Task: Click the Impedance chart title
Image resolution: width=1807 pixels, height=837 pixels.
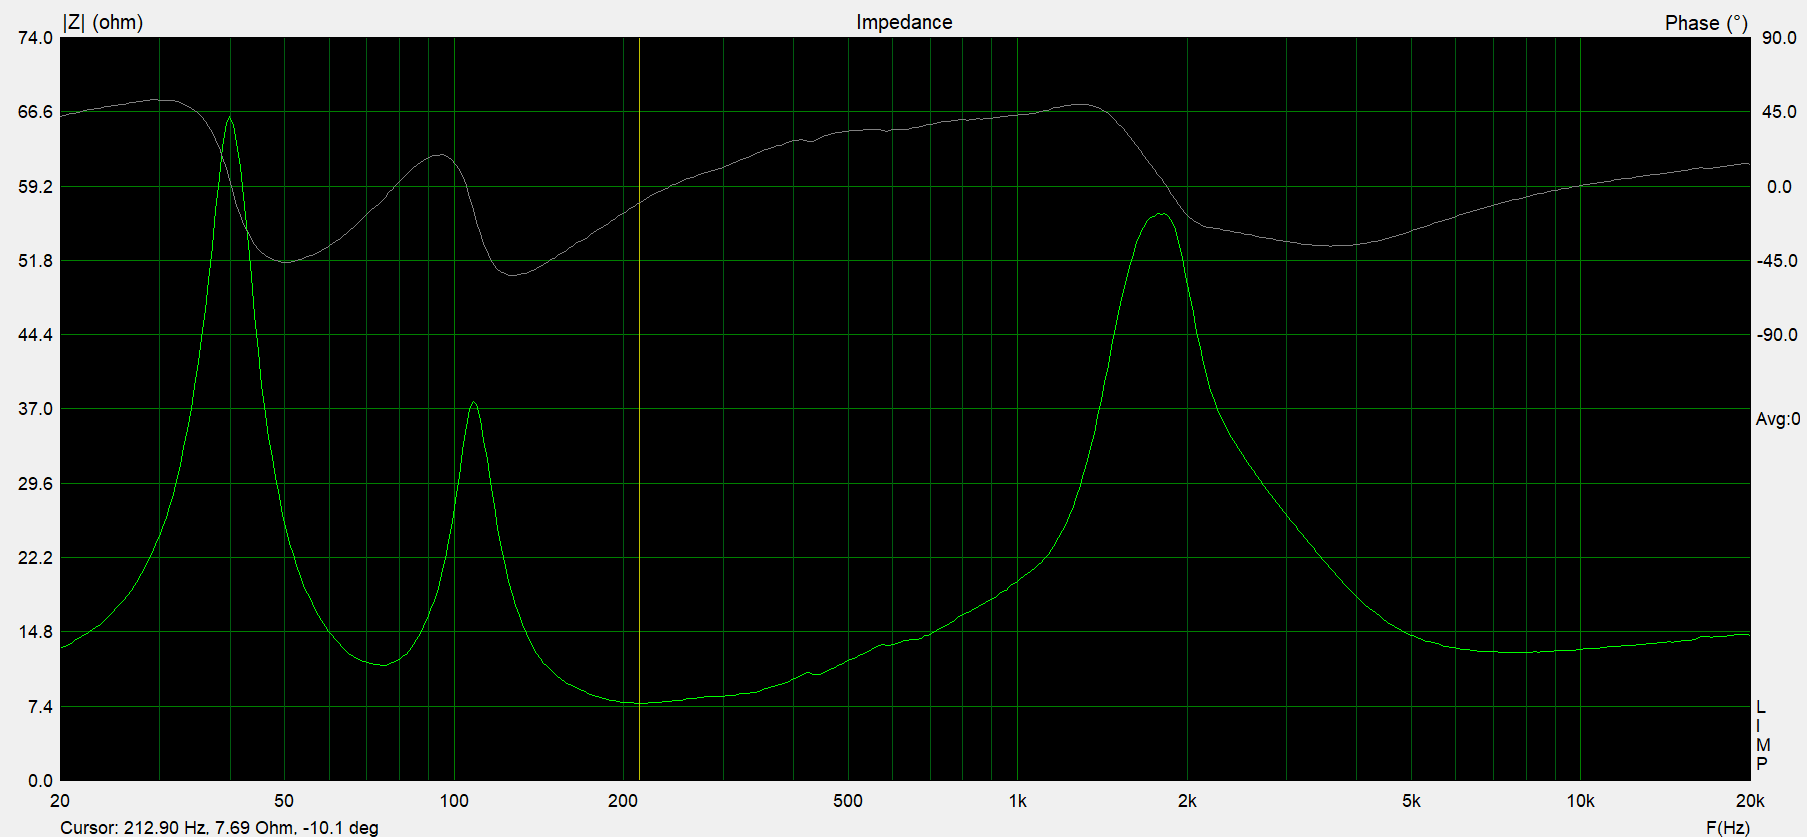Action: click(x=903, y=22)
